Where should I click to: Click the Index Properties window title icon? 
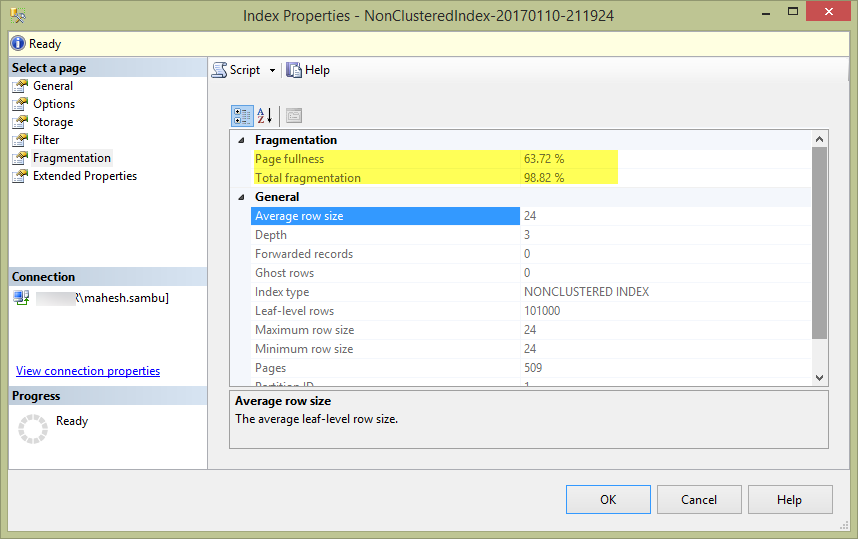pyautogui.click(x=18, y=15)
